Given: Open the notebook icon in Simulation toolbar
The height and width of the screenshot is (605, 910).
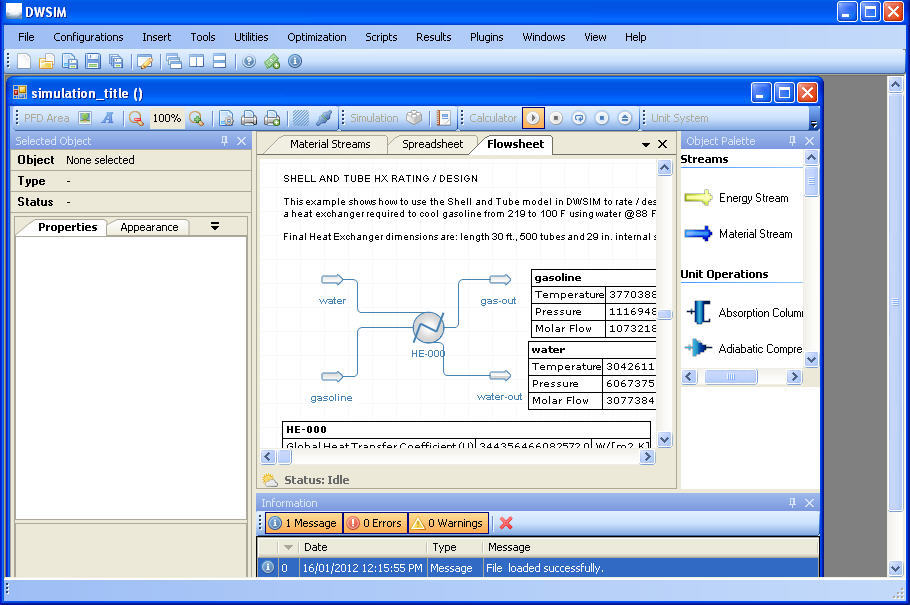Looking at the screenshot, I should [443, 118].
